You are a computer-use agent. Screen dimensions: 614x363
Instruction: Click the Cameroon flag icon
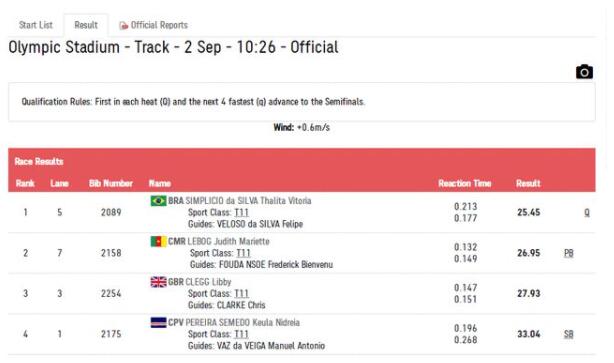[x=159, y=241]
